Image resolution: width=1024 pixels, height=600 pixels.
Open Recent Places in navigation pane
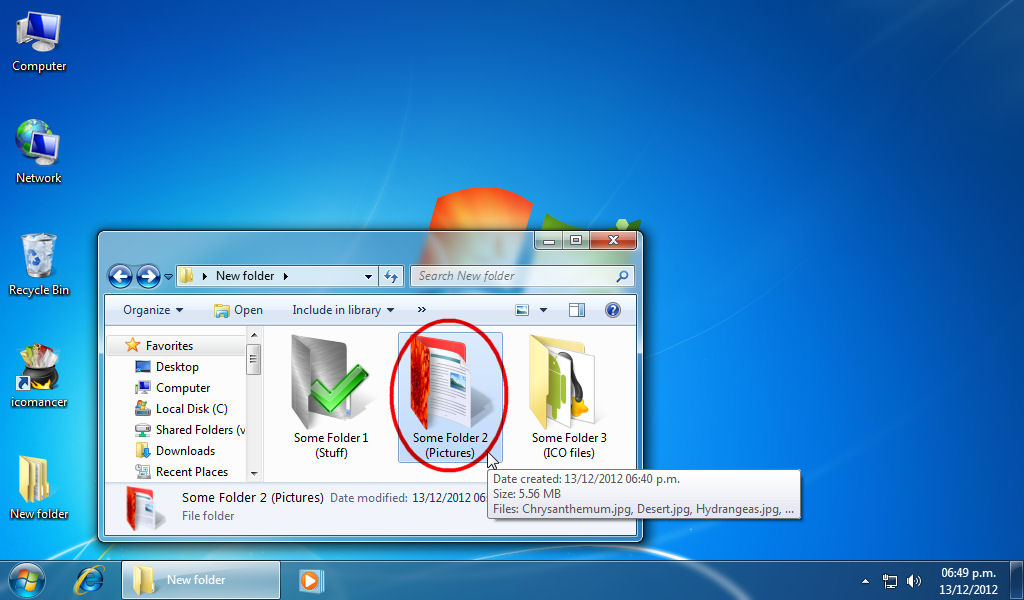click(x=191, y=471)
